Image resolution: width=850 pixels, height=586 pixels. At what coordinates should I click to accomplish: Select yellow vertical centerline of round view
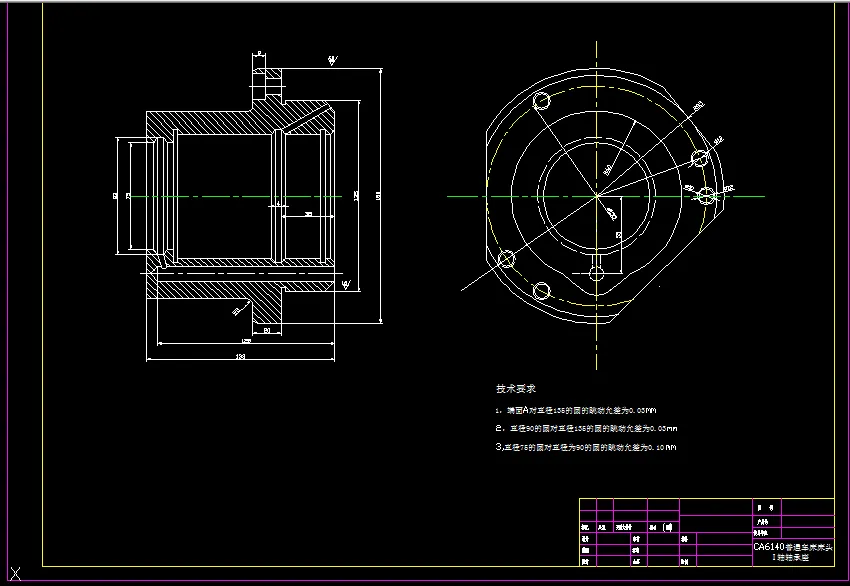click(x=596, y=205)
